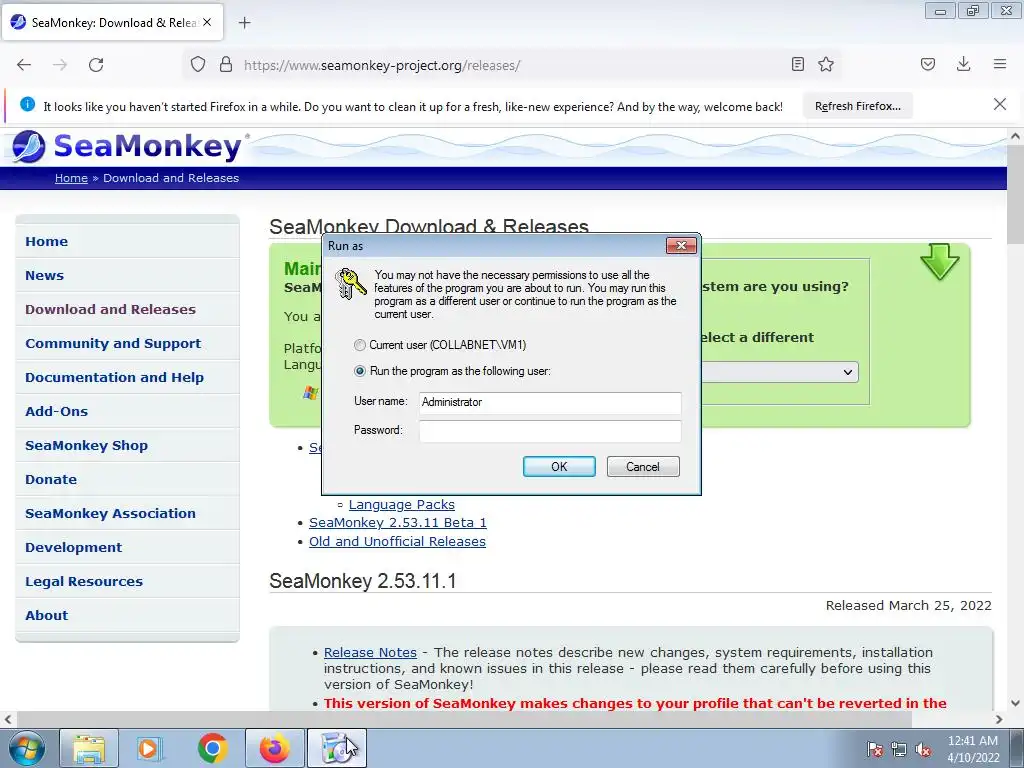This screenshot has width=1024, height=768.
Task: Follow the Home breadcrumb link
Action: [x=71, y=178]
